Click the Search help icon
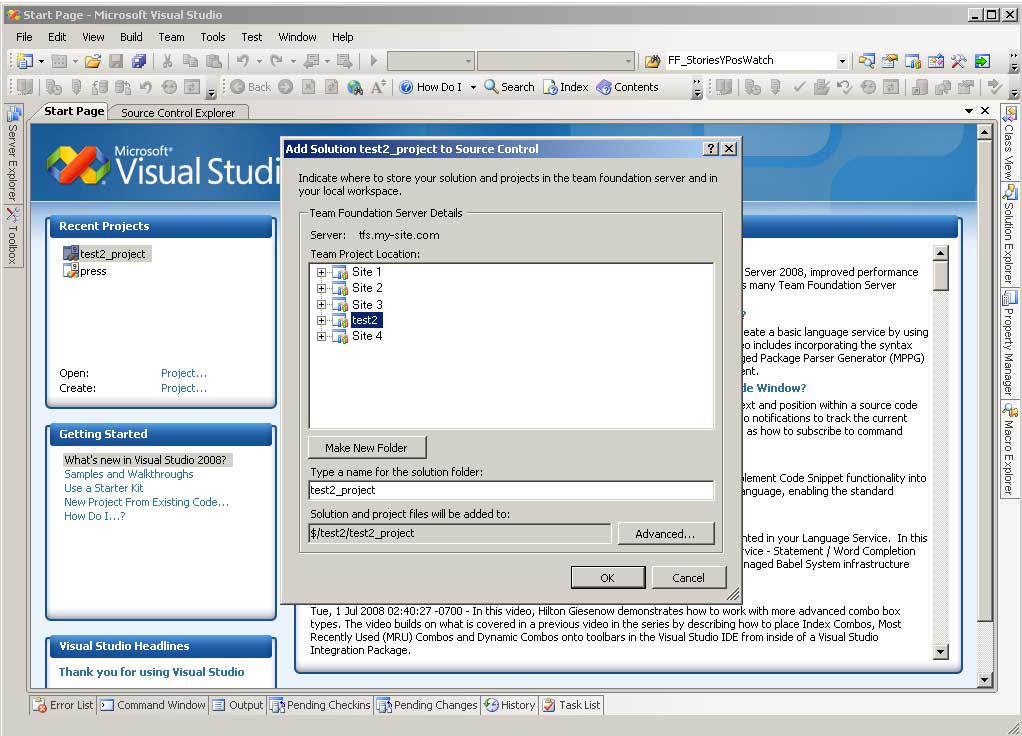Screen dimensions: 1022x736 pyautogui.click(x=509, y=87)
